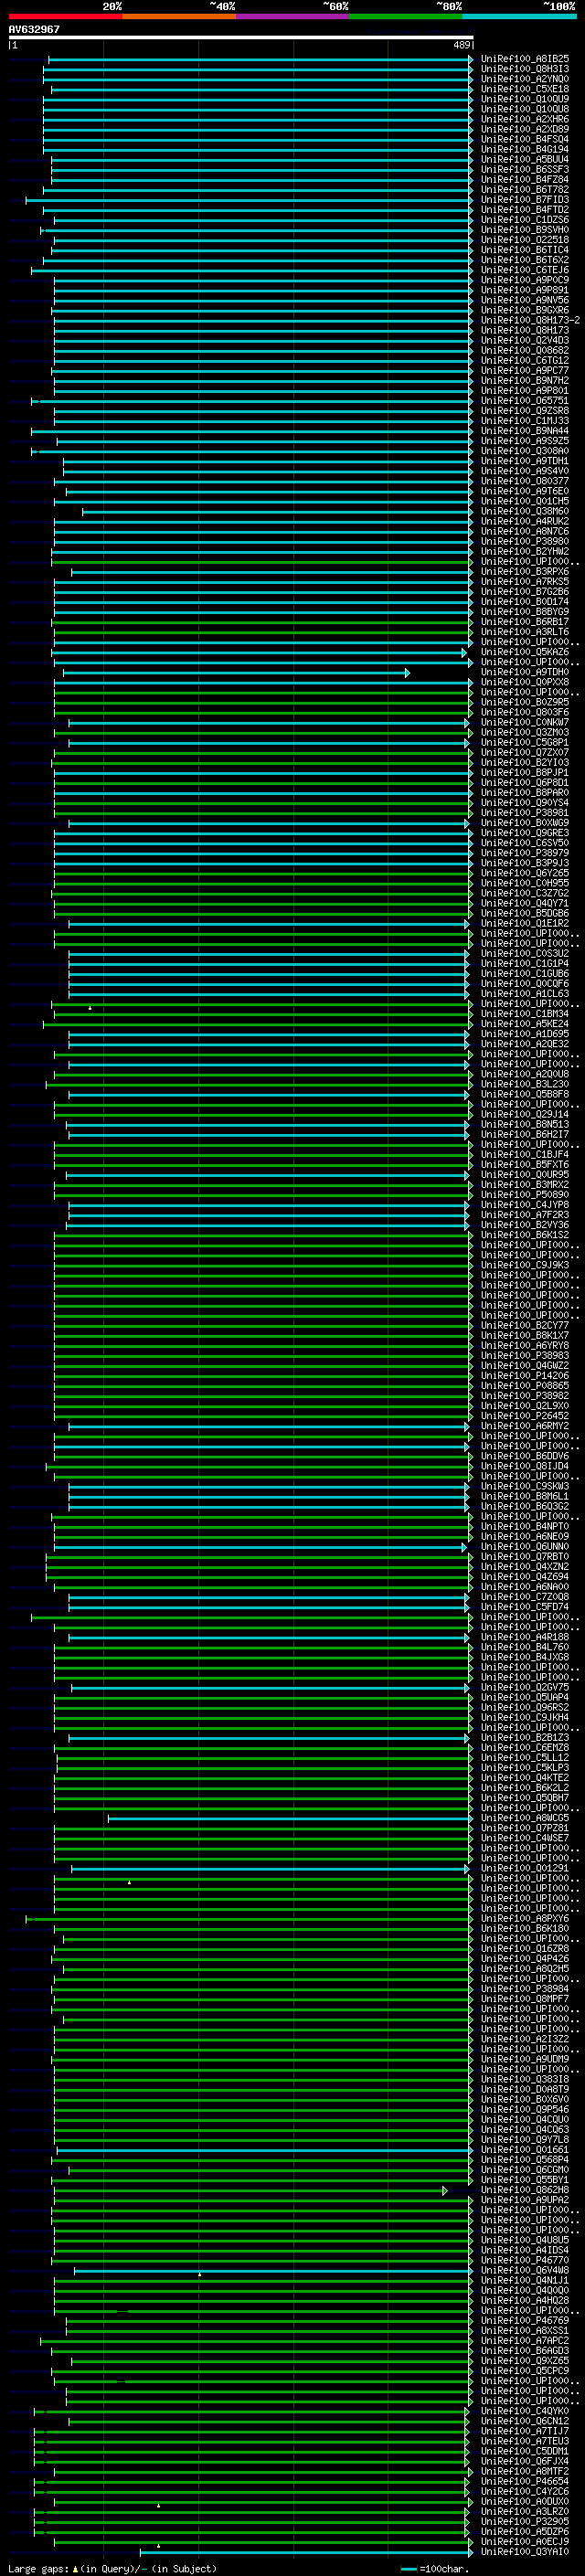Screen dimensions: 585x2576
Task: Select the UniRef100_B9GXR6 label
Action: [524, 310]
